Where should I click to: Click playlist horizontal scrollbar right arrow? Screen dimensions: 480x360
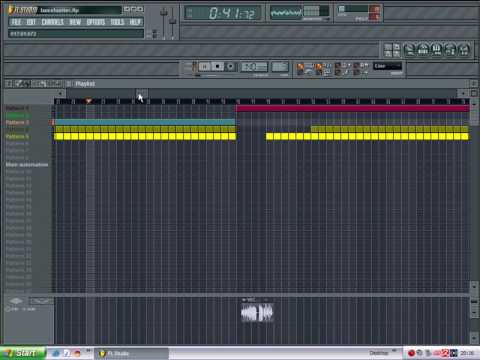click(463, 93)
